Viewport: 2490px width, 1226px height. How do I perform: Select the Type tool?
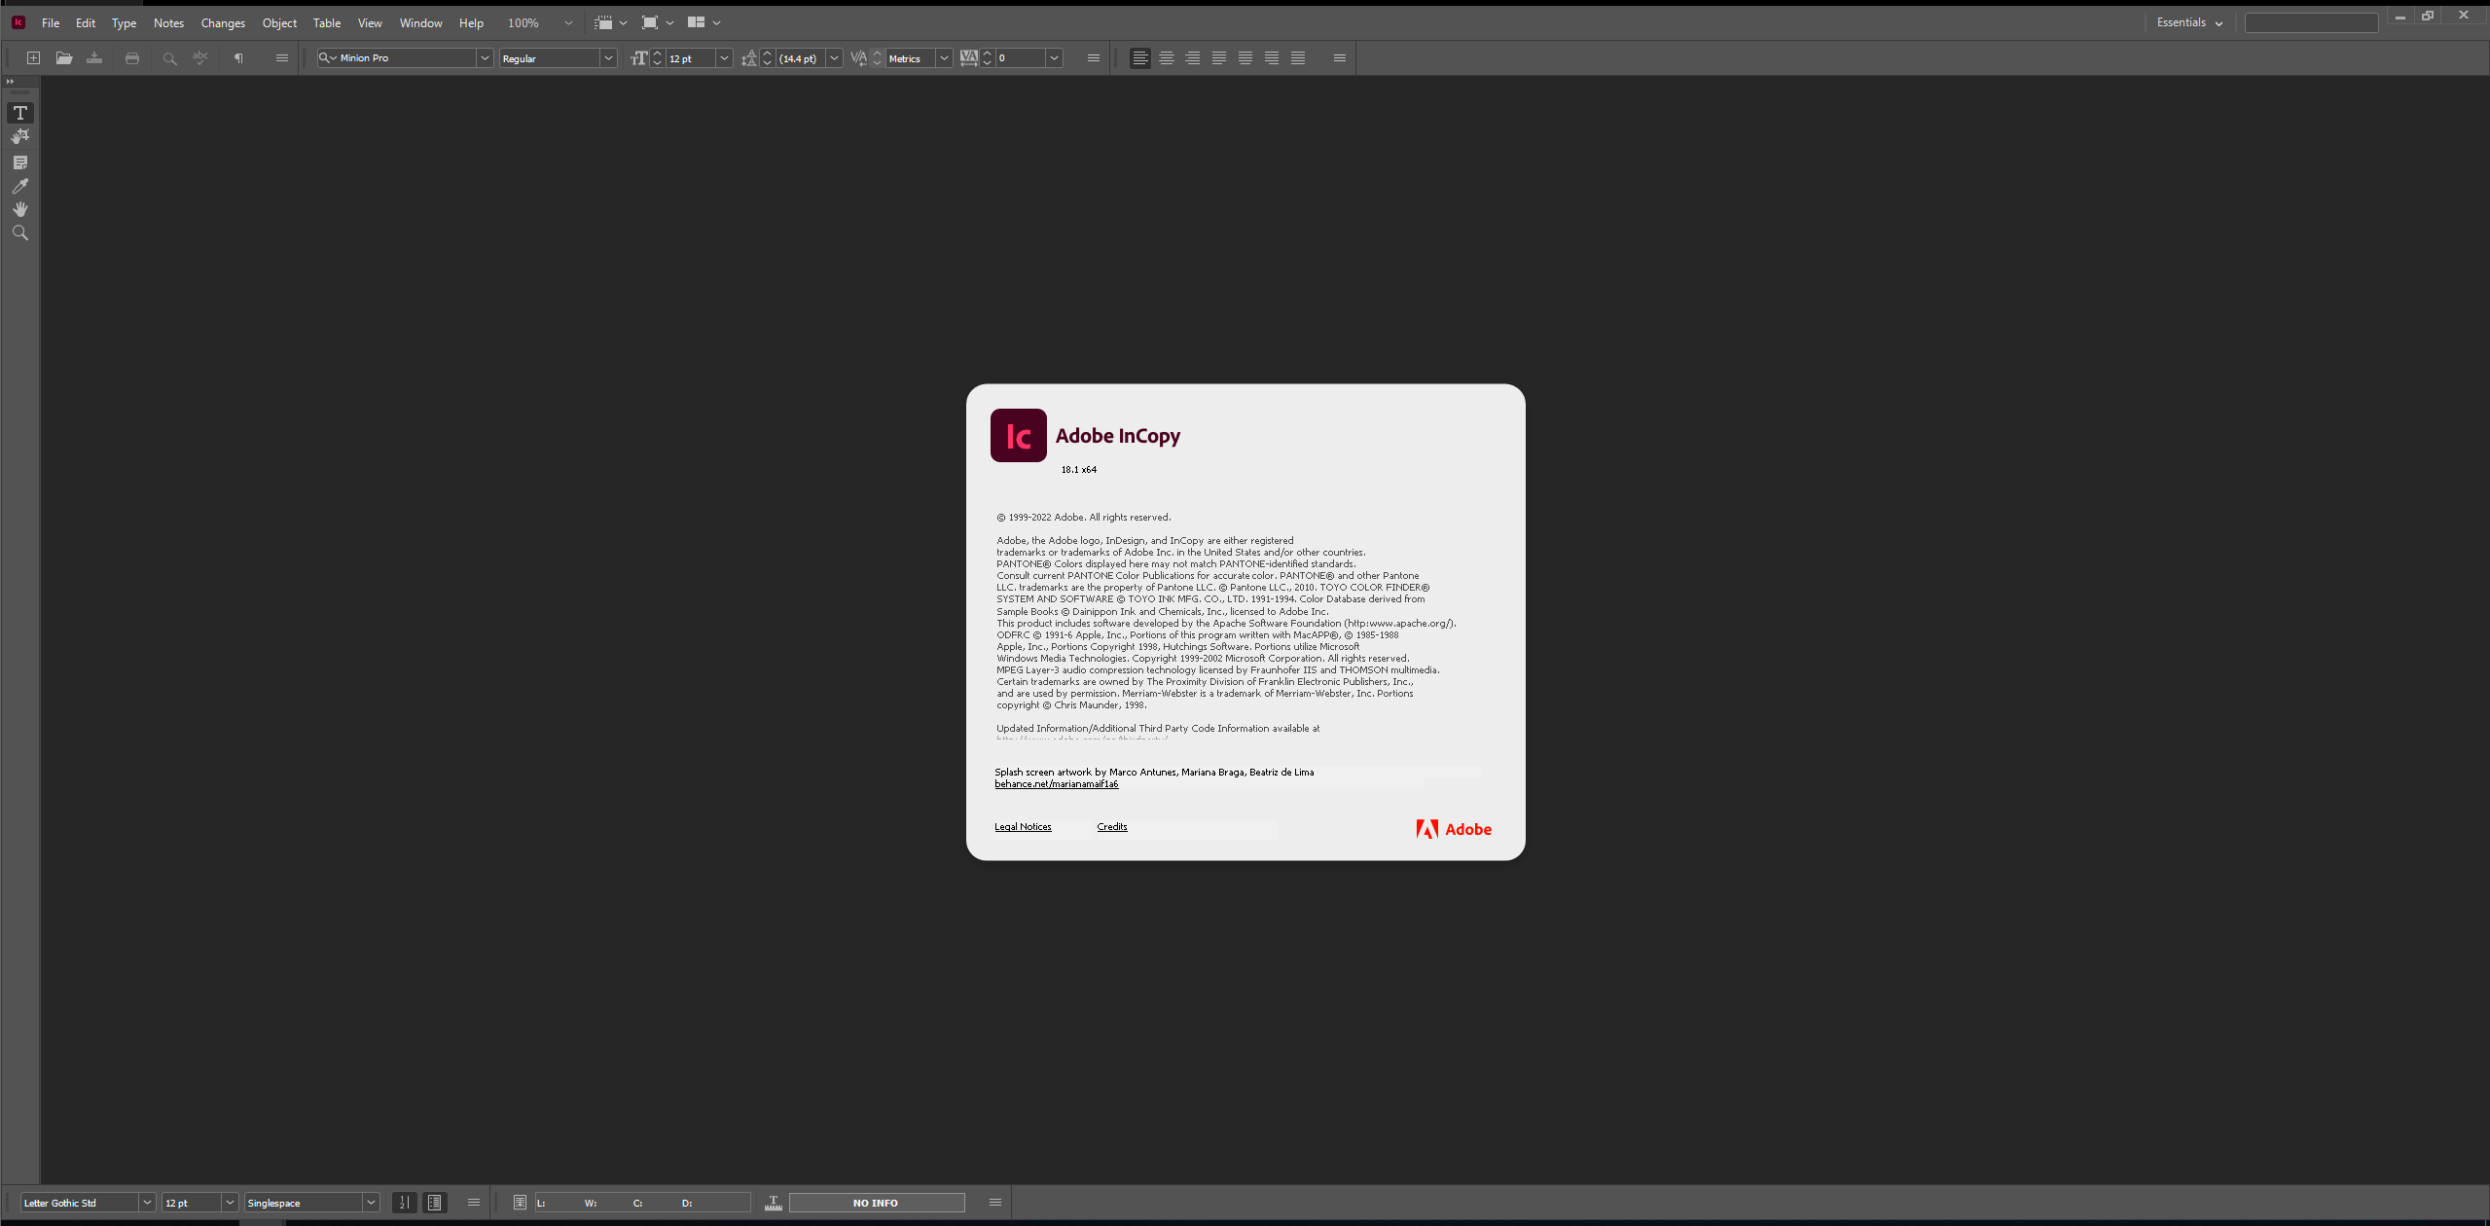click(x=20, y=113)
